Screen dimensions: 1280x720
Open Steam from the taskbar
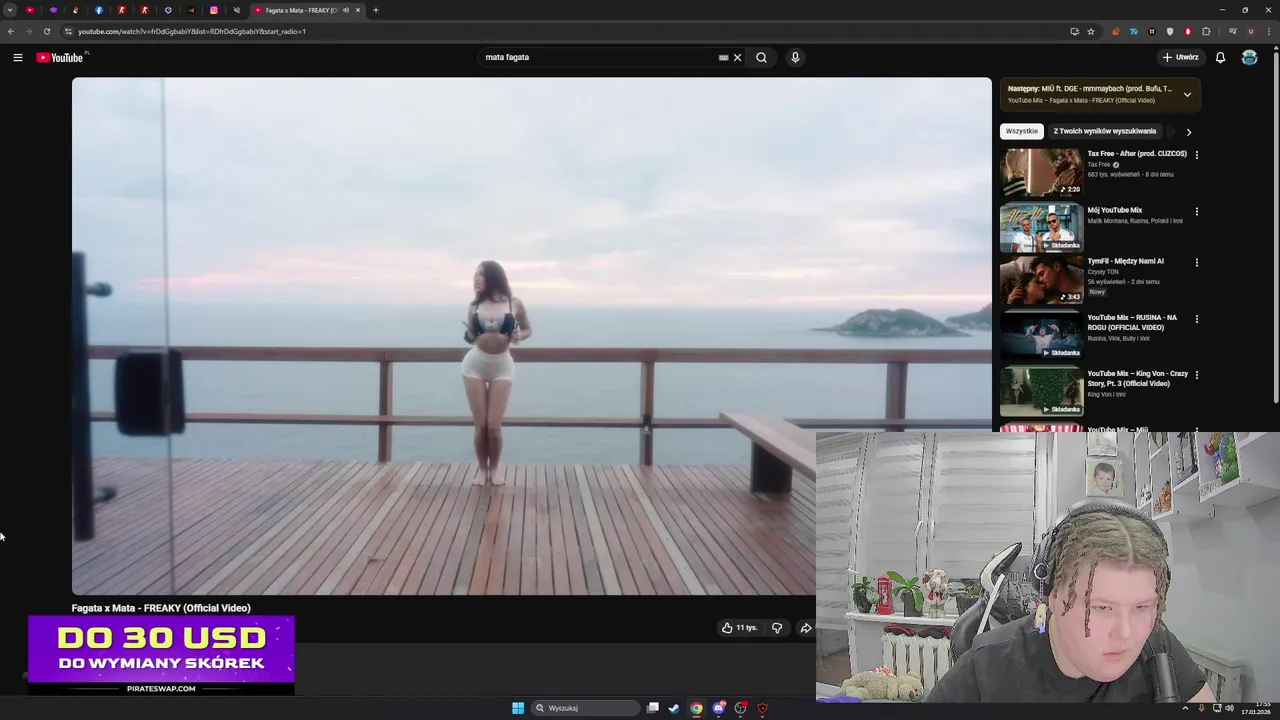[674, 708]
